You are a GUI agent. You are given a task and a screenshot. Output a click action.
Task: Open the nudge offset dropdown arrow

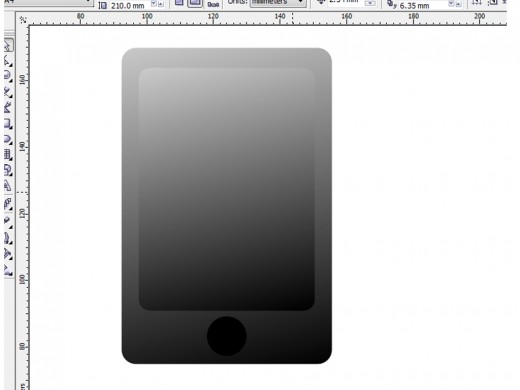(370, 3)
